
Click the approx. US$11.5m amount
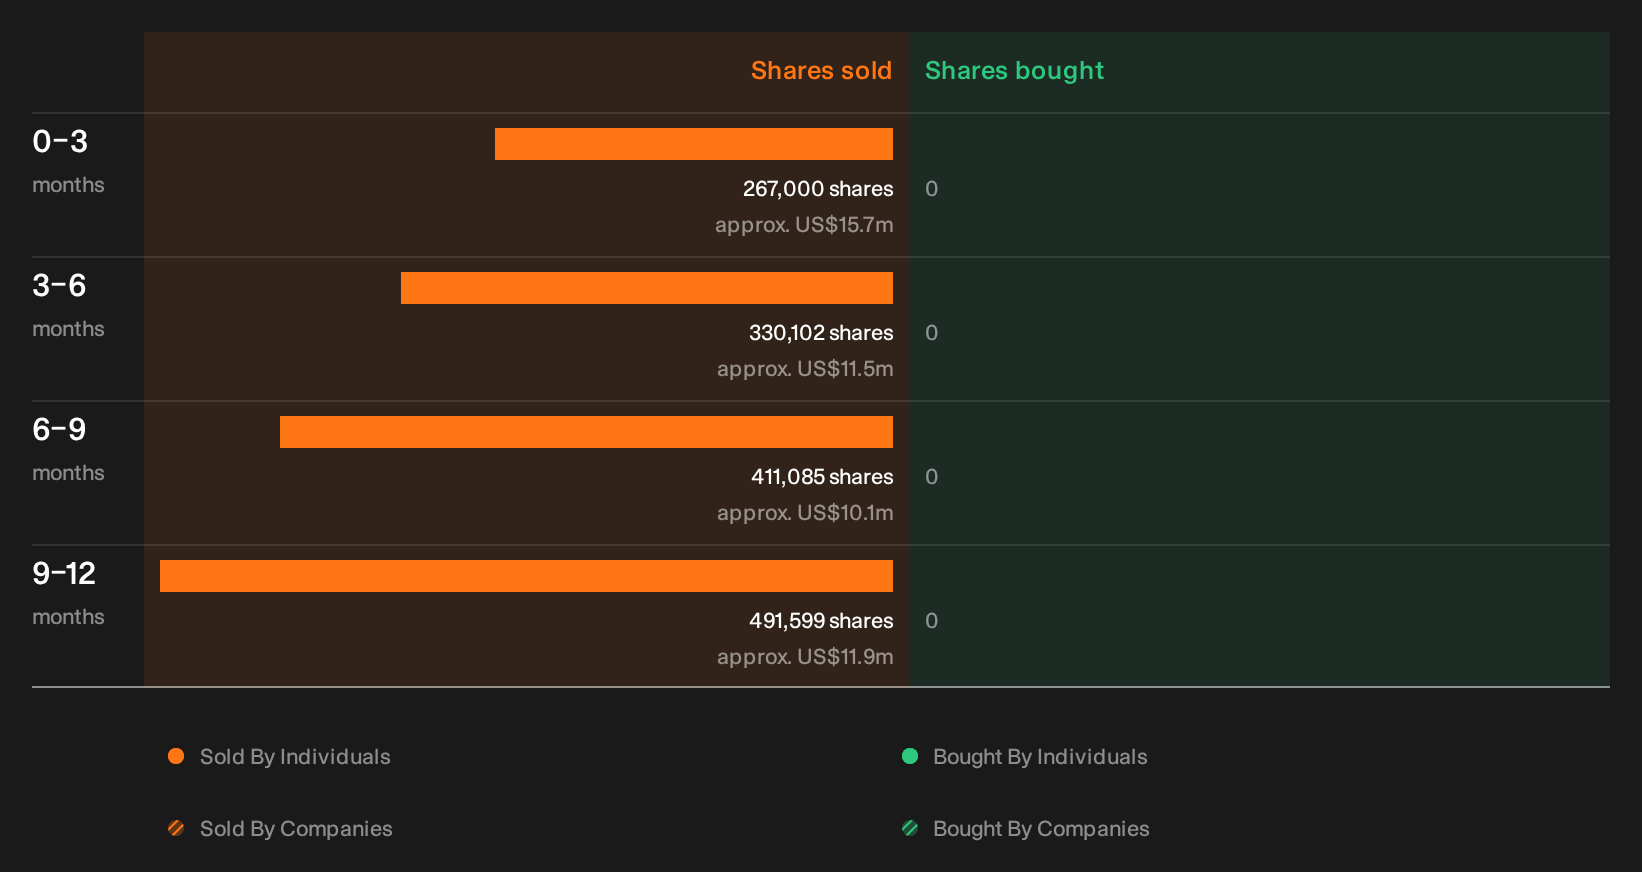805,369
